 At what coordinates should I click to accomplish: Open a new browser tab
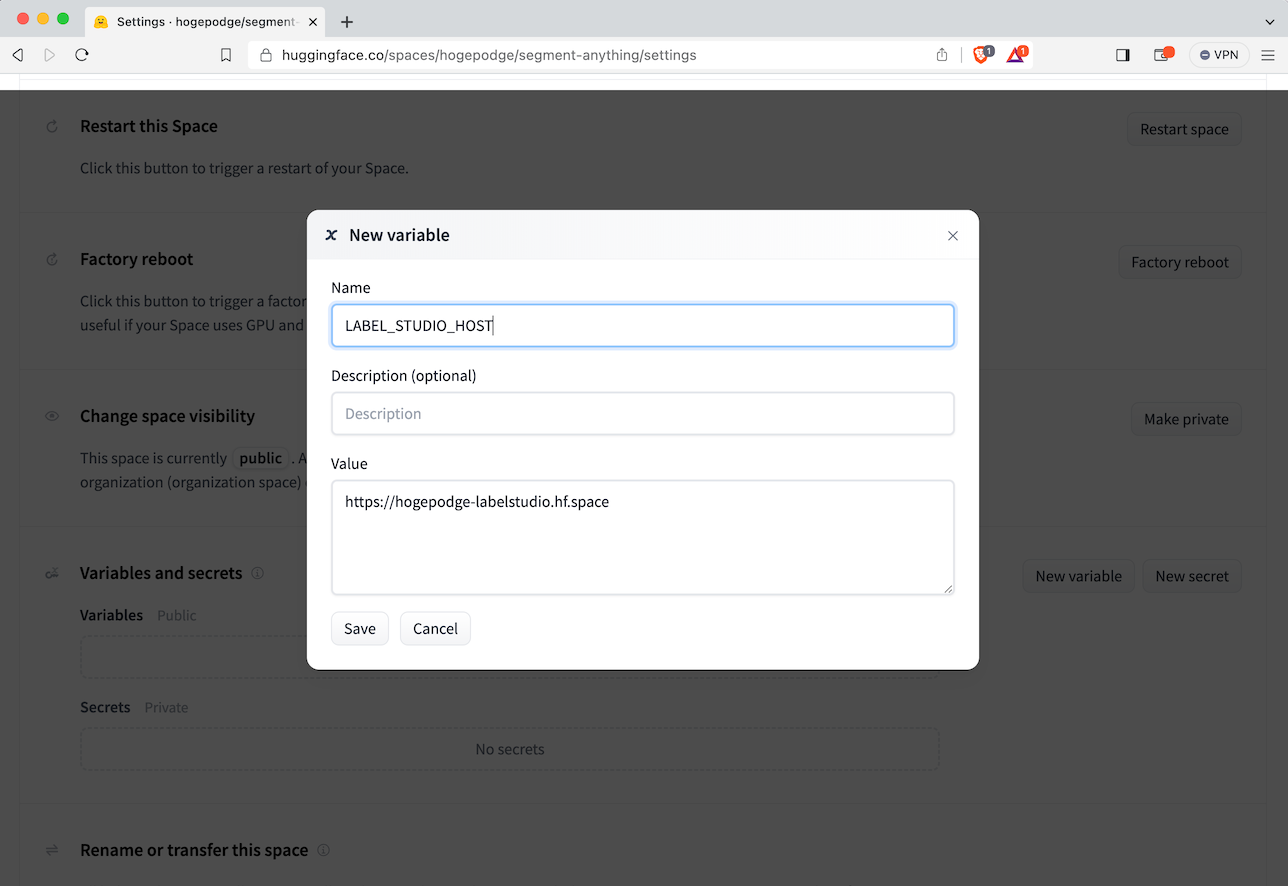347,21
